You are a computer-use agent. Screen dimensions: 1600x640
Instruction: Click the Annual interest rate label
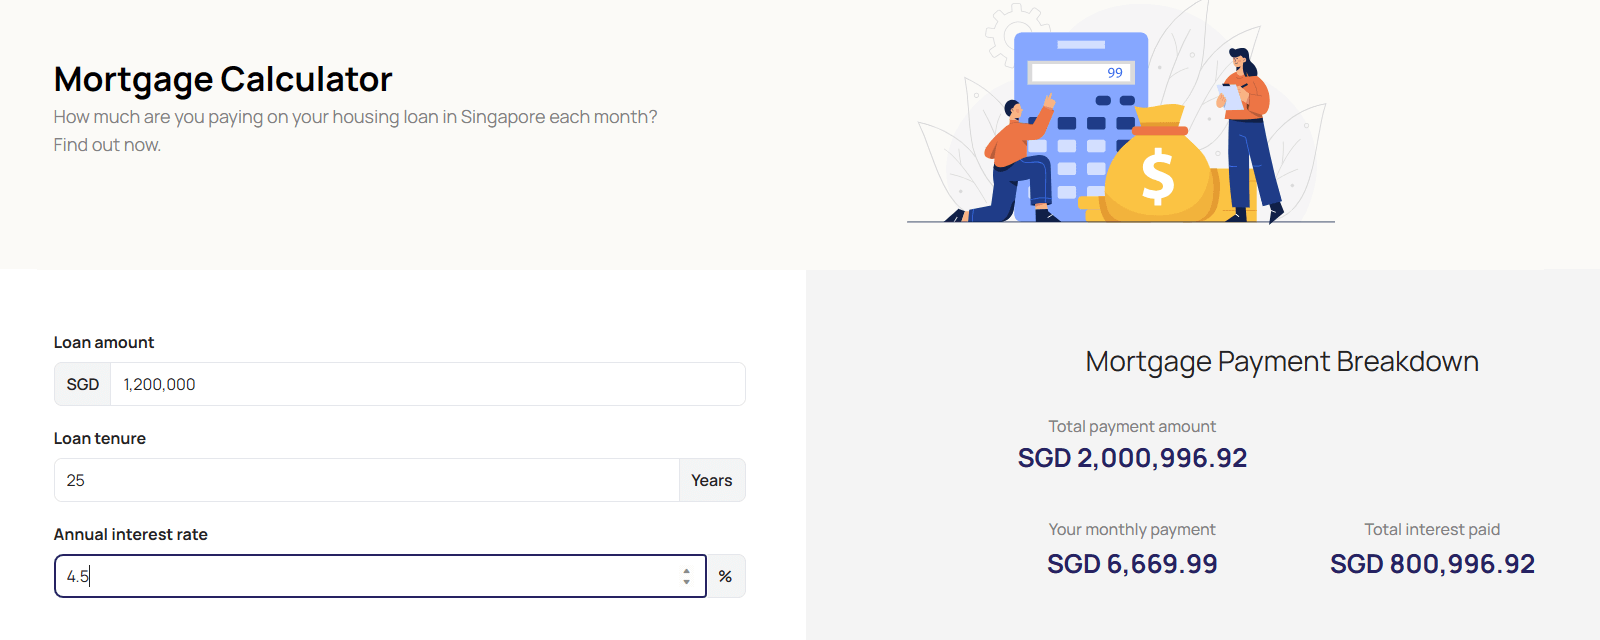tap(131, 535)
